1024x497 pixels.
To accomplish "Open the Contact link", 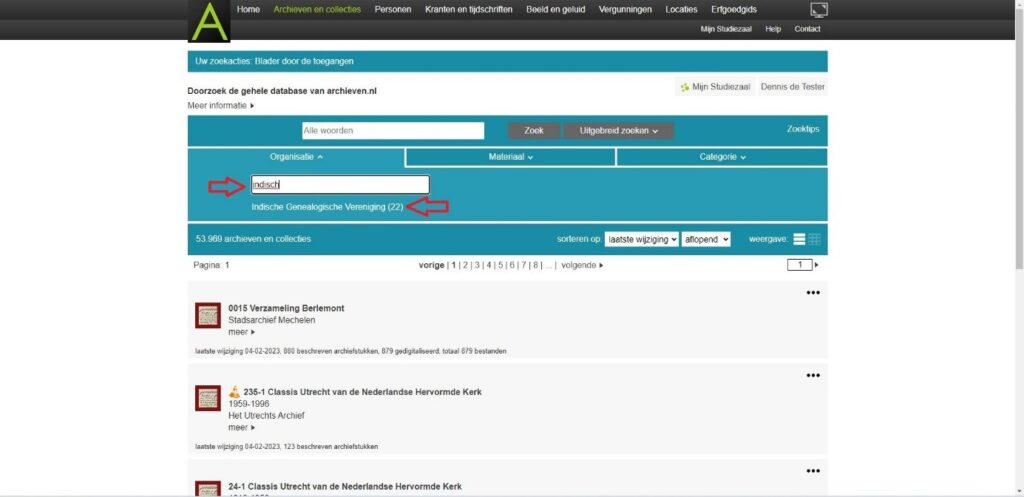I will coord(807,29).
